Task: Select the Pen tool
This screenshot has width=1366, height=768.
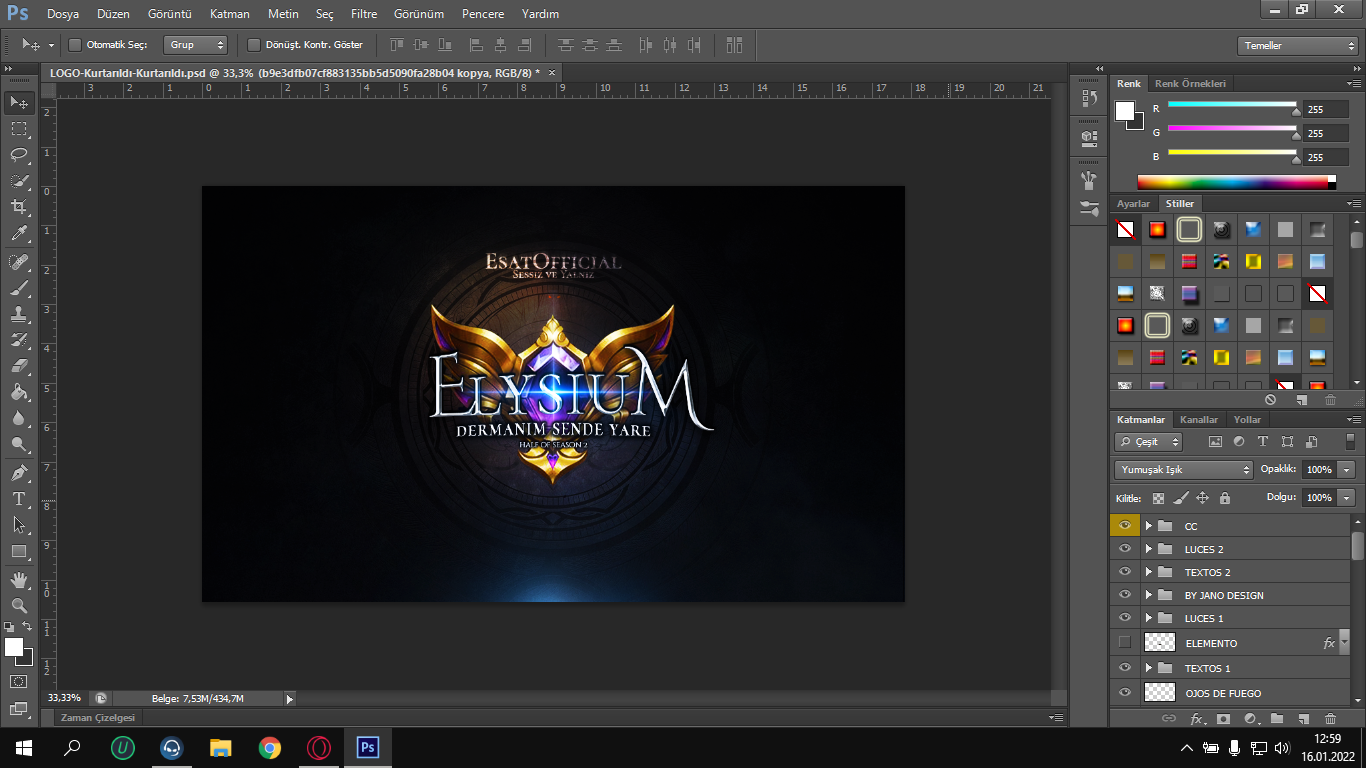Action: click(19, 472)
